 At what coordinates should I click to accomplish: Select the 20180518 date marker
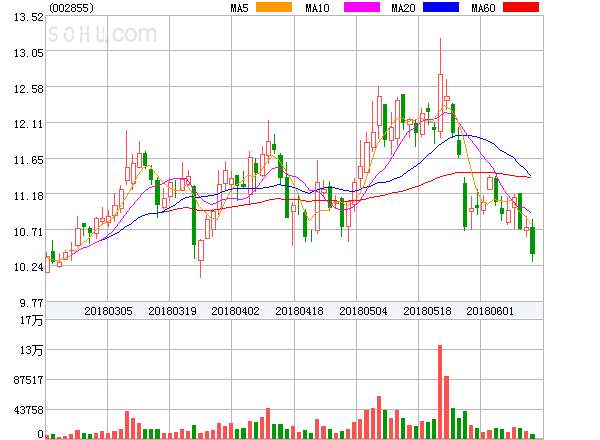point(427,311)
